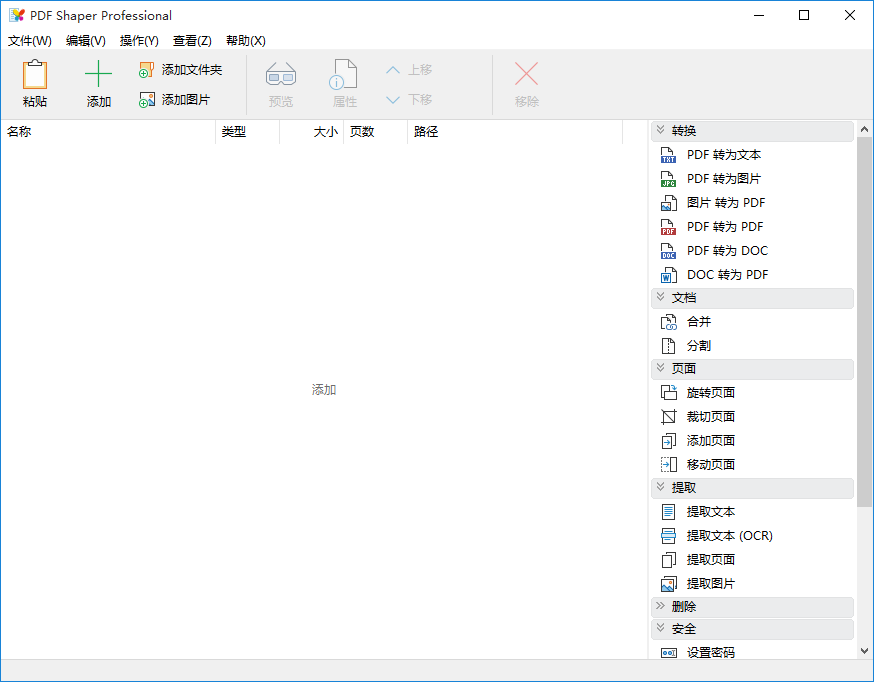Expand the 删除 section chevron
The height and width of the screenshot is (682, 874).
pos(661,606)
